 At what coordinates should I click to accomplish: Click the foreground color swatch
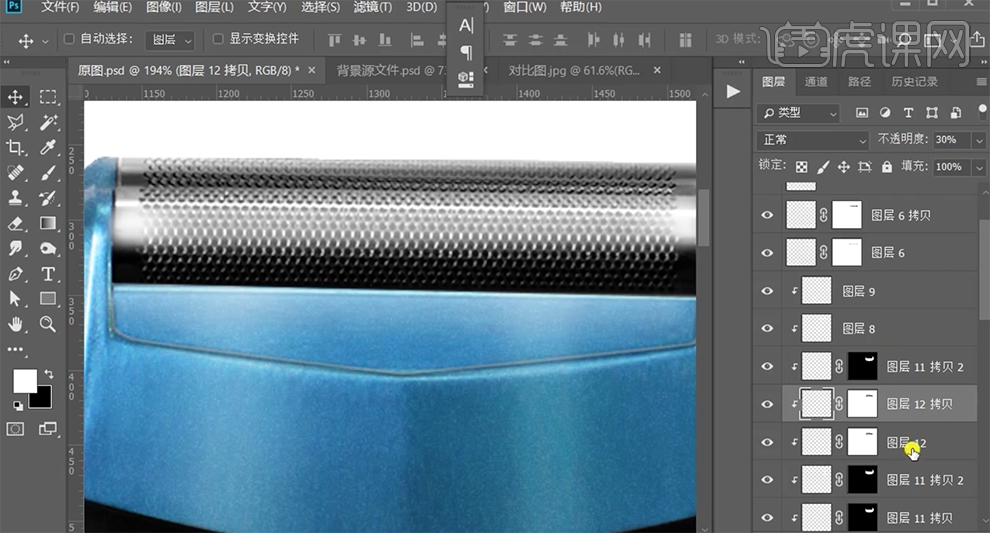(25, 381)
